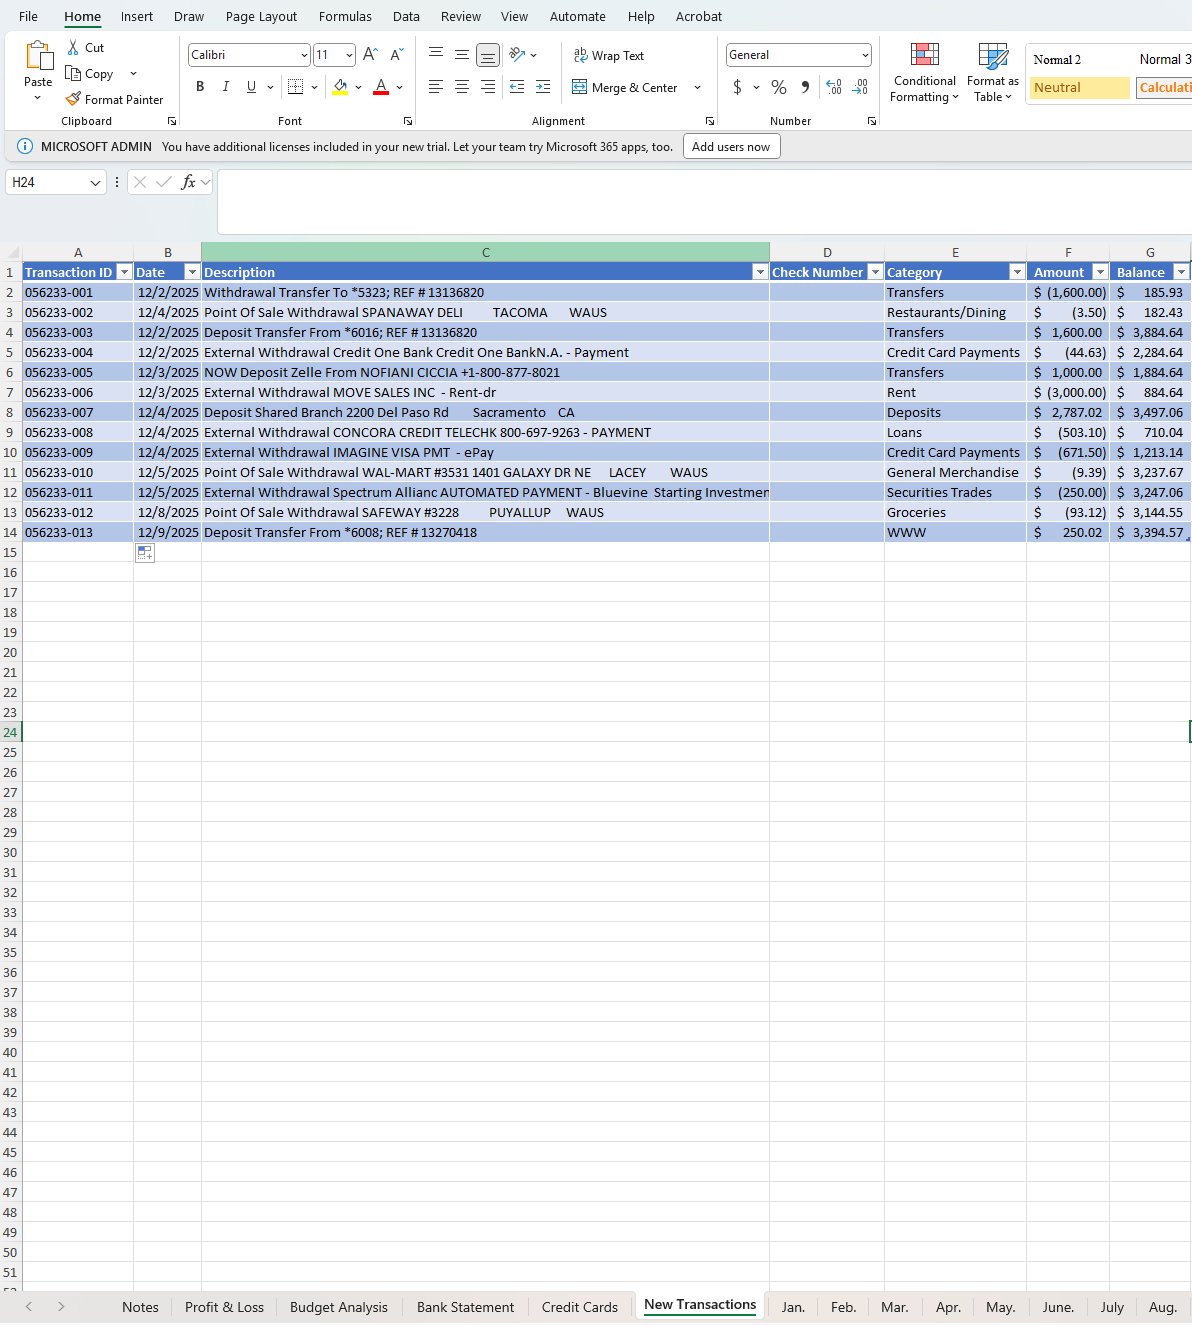This screenshot has height=1325, width=1192.
Task: Toggle Wrap Text for cells
Action: point(608,56)
